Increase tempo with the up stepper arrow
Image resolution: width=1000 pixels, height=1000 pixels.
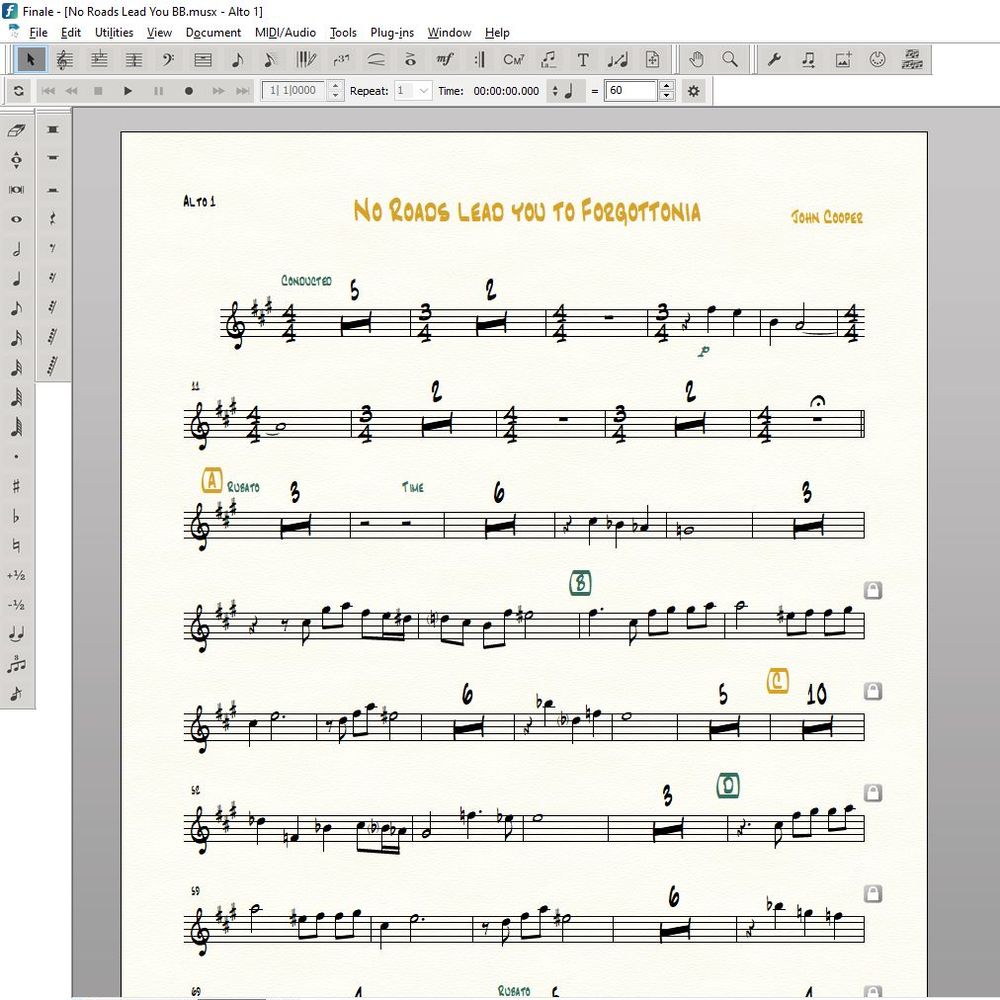coord(666,86)
